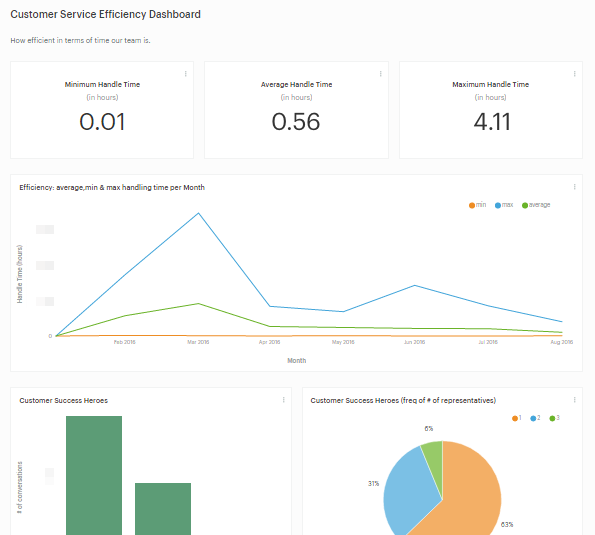Click the Efficiency per Month chart title

pyautogui.click(x=112, y=187)
